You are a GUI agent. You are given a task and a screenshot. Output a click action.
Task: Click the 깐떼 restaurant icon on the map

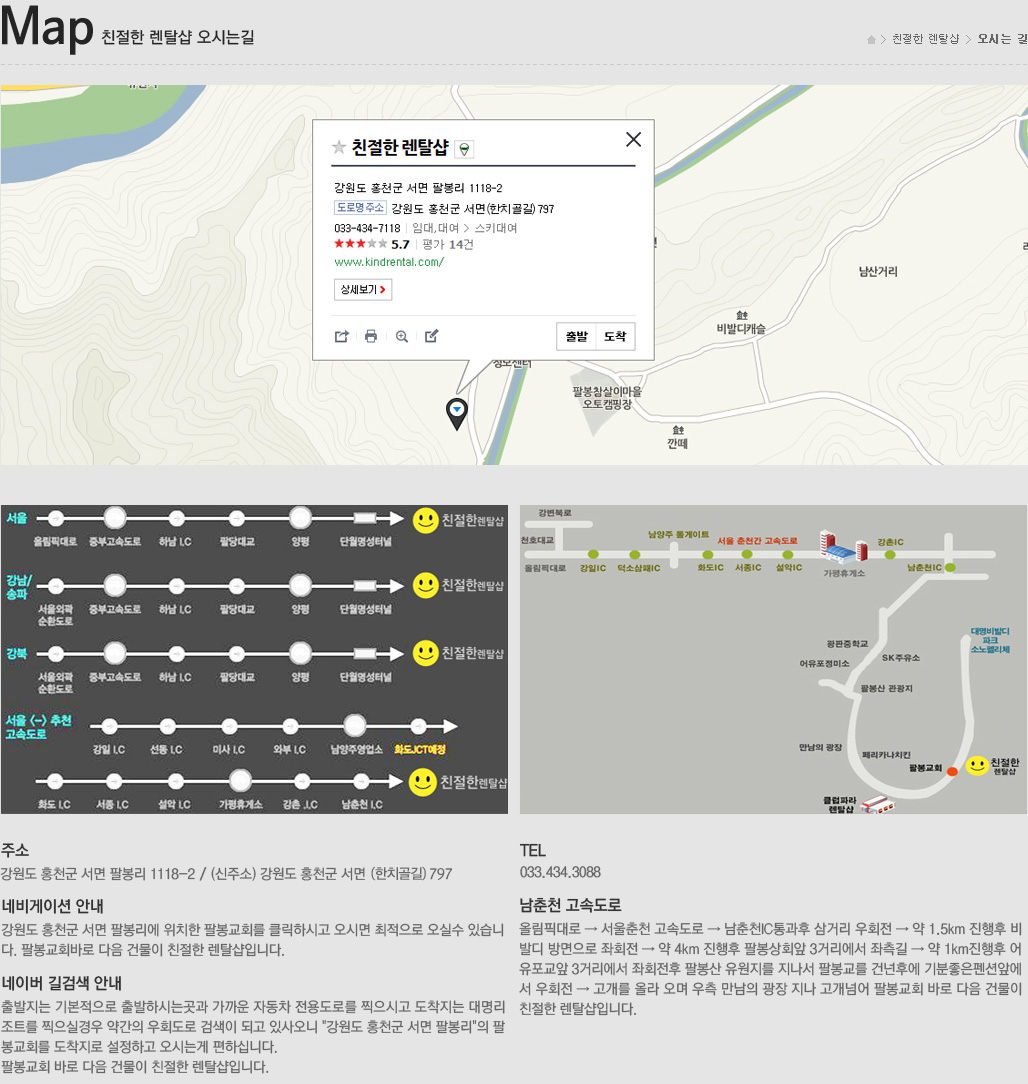coord(678,429)
